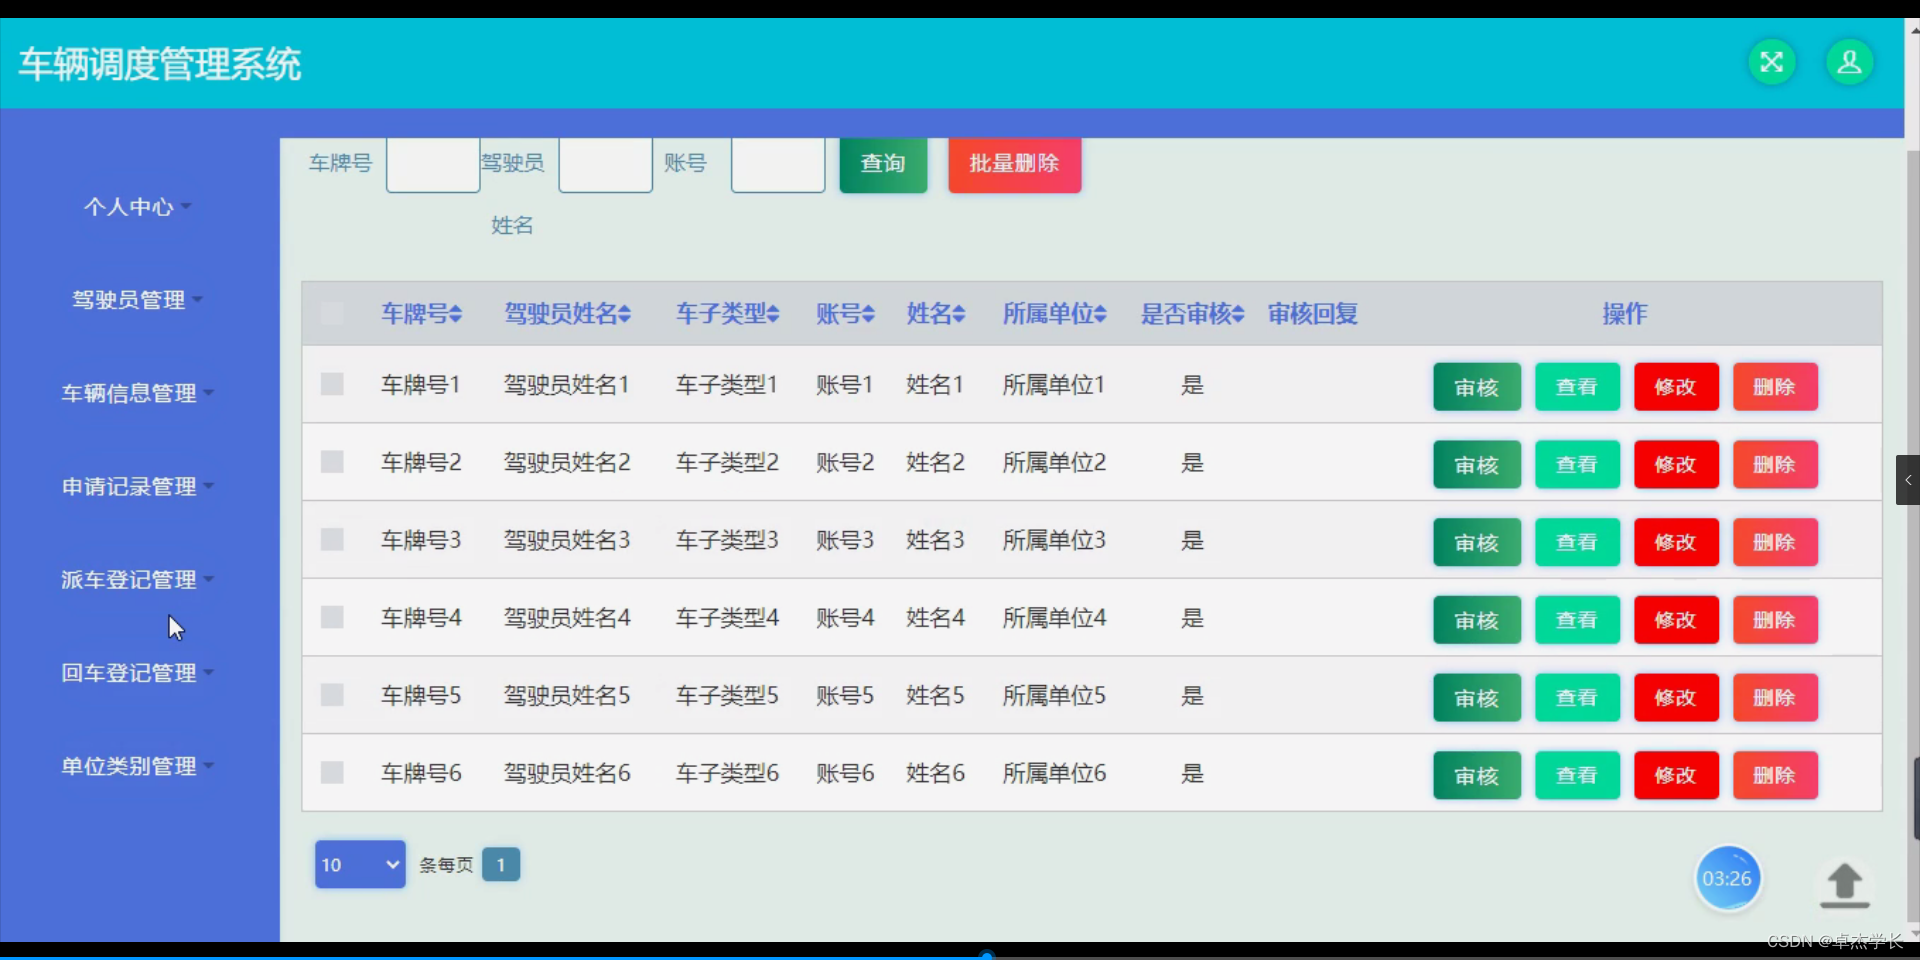Expand the side panel arrow tab

[1908, 480]
